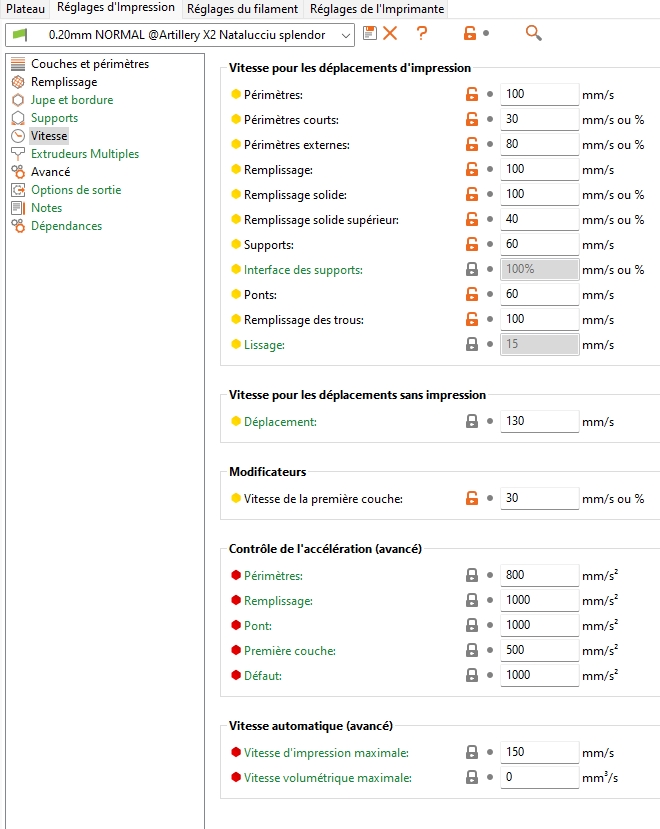Click the search magnifier icon
Screen dimensions: 660x829
(x=534, y=33)
